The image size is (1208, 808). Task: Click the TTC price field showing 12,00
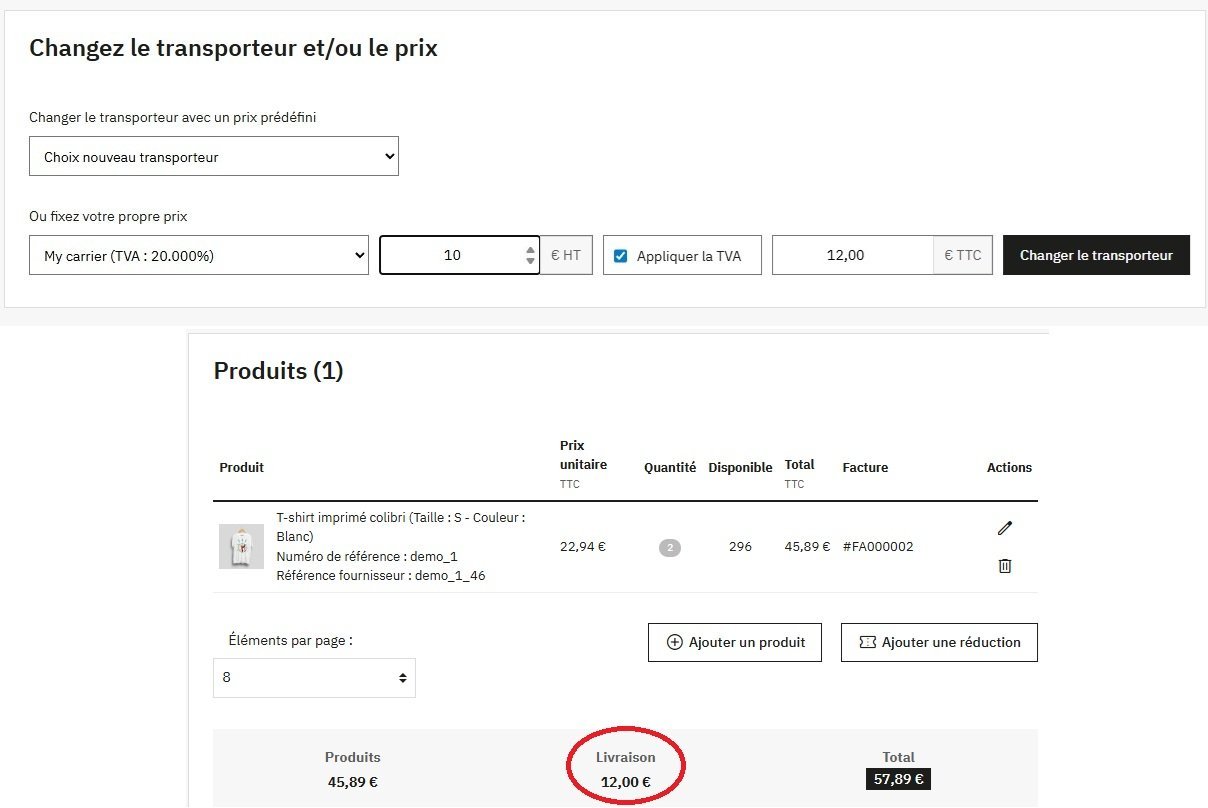pyautogui.click(x=853, y=255)
